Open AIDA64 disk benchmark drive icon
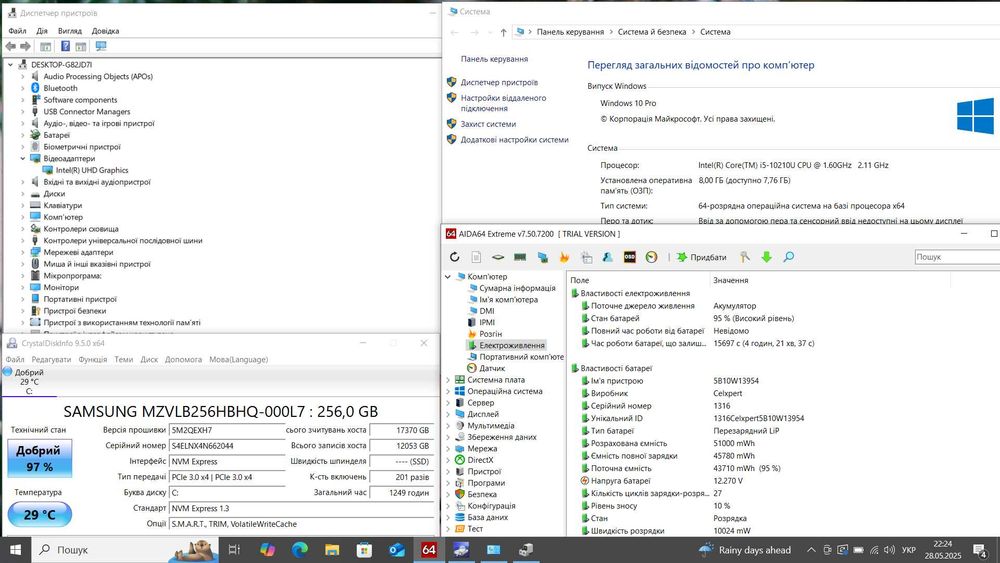This screenshot has height=563, width=1000. click(x=498, y=257)
